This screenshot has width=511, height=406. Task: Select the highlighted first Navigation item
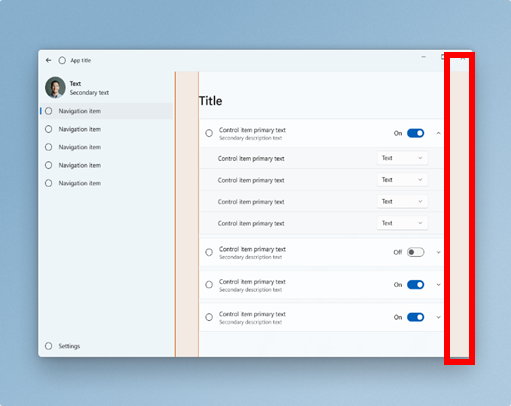point(106,111)
